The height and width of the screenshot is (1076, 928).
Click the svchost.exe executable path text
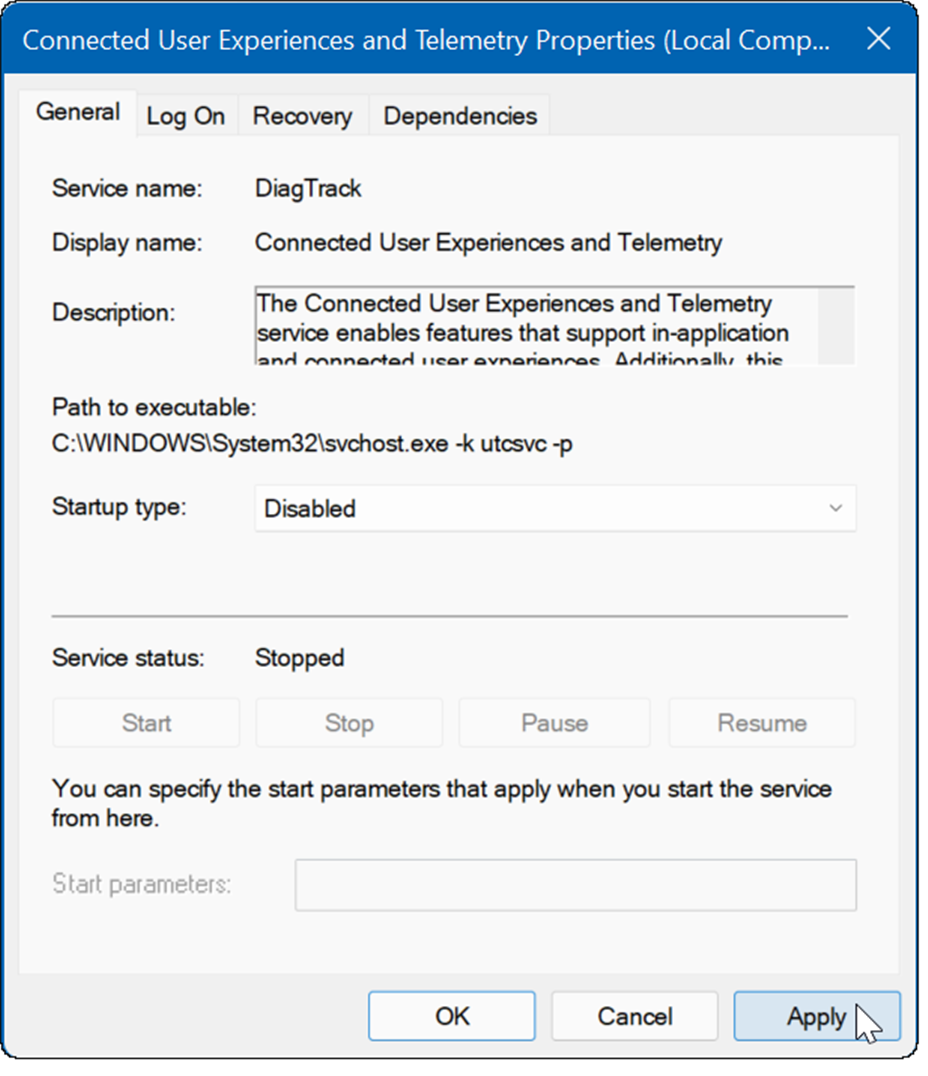pyautogui.click(x=312, y=443)
